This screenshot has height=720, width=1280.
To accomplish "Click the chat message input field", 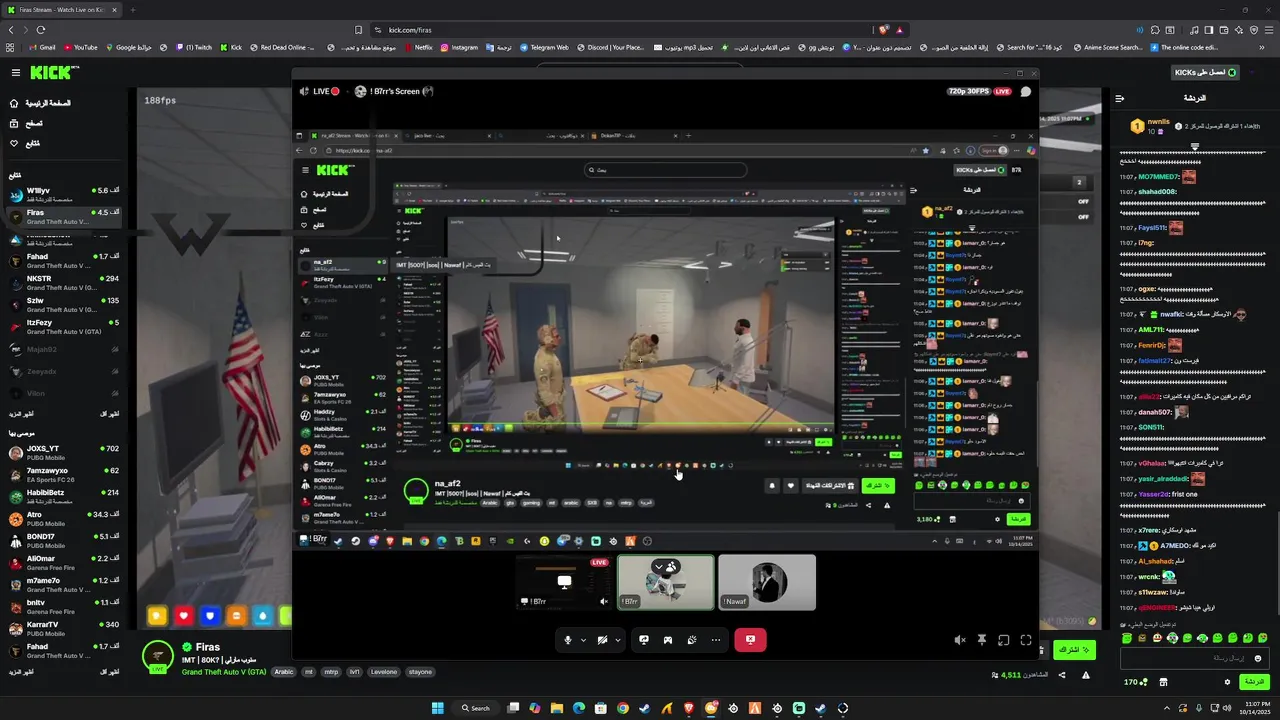I will click(1194, 658).
